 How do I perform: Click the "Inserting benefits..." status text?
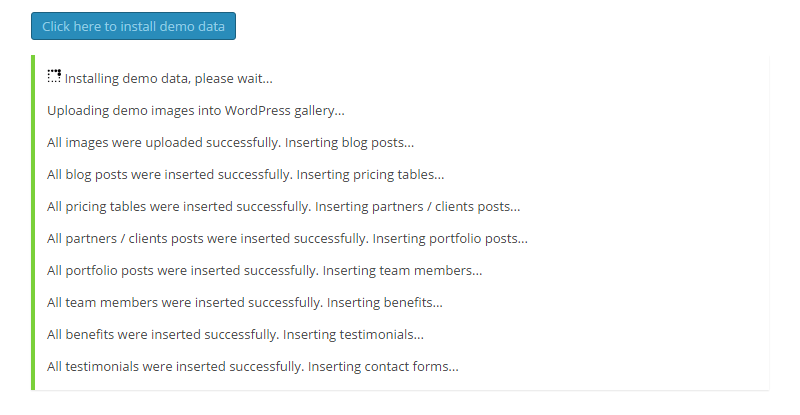point(385,302)
